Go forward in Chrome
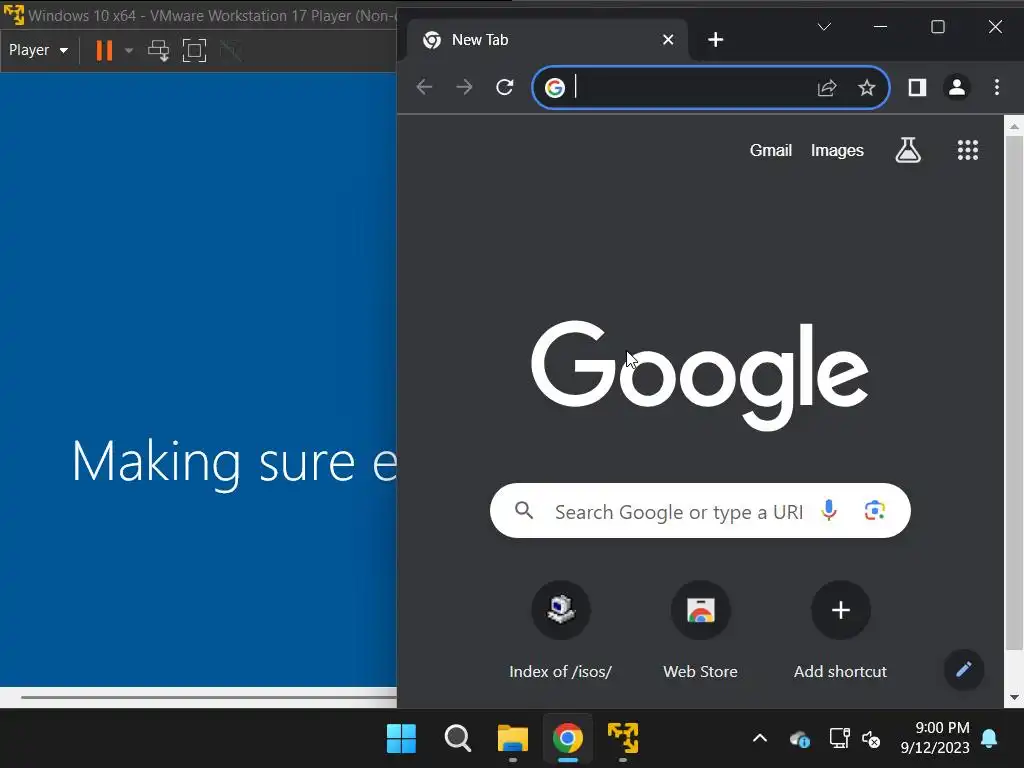Image resolution: width=1024 pixels, height=768 pixels. click(x=464, y=87)
